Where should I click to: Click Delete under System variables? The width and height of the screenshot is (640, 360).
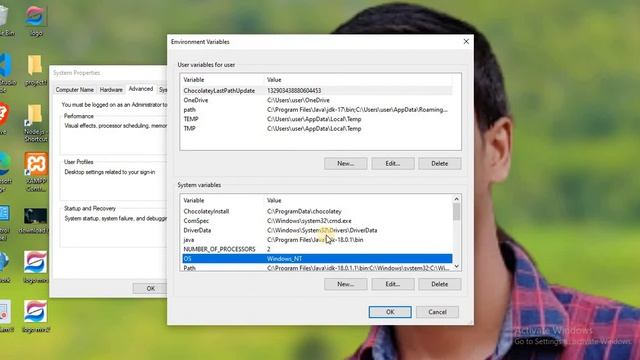tap(440, 284)
